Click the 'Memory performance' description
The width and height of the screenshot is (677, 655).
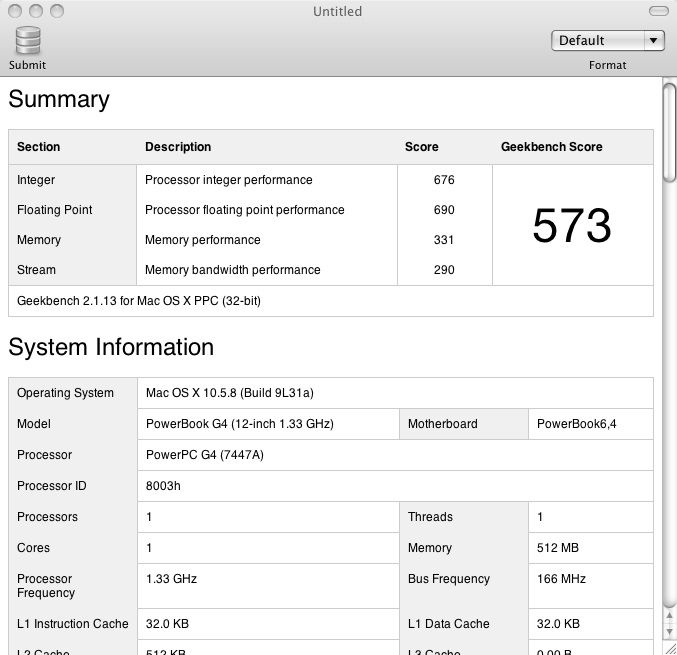pos(202,240)
